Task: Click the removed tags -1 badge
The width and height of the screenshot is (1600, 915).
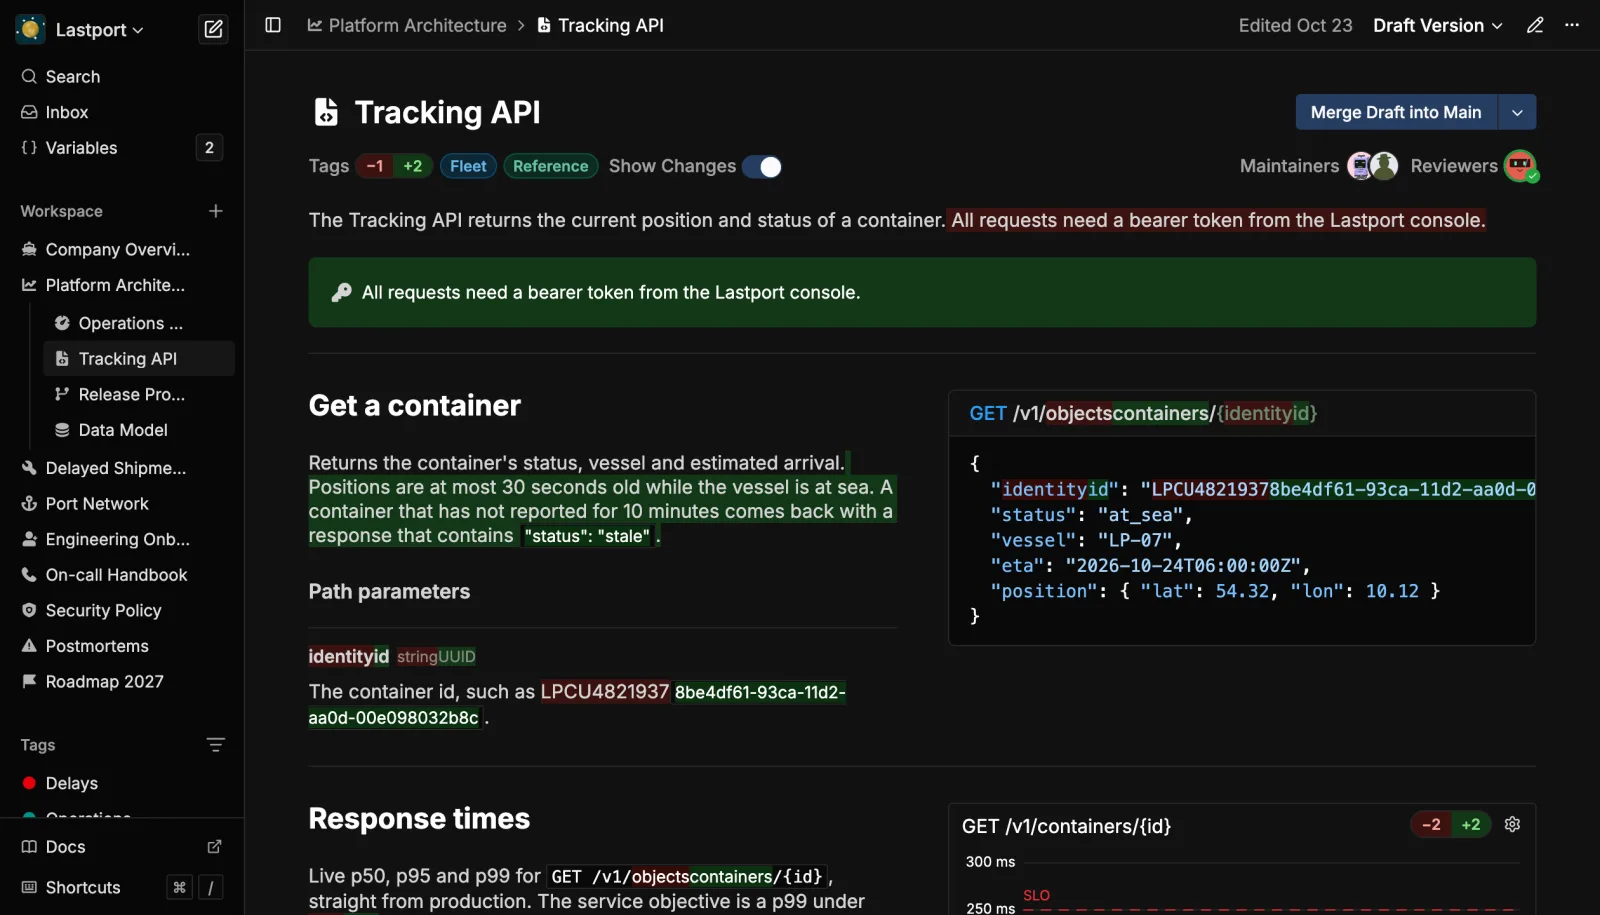Action: pos(375,166)
